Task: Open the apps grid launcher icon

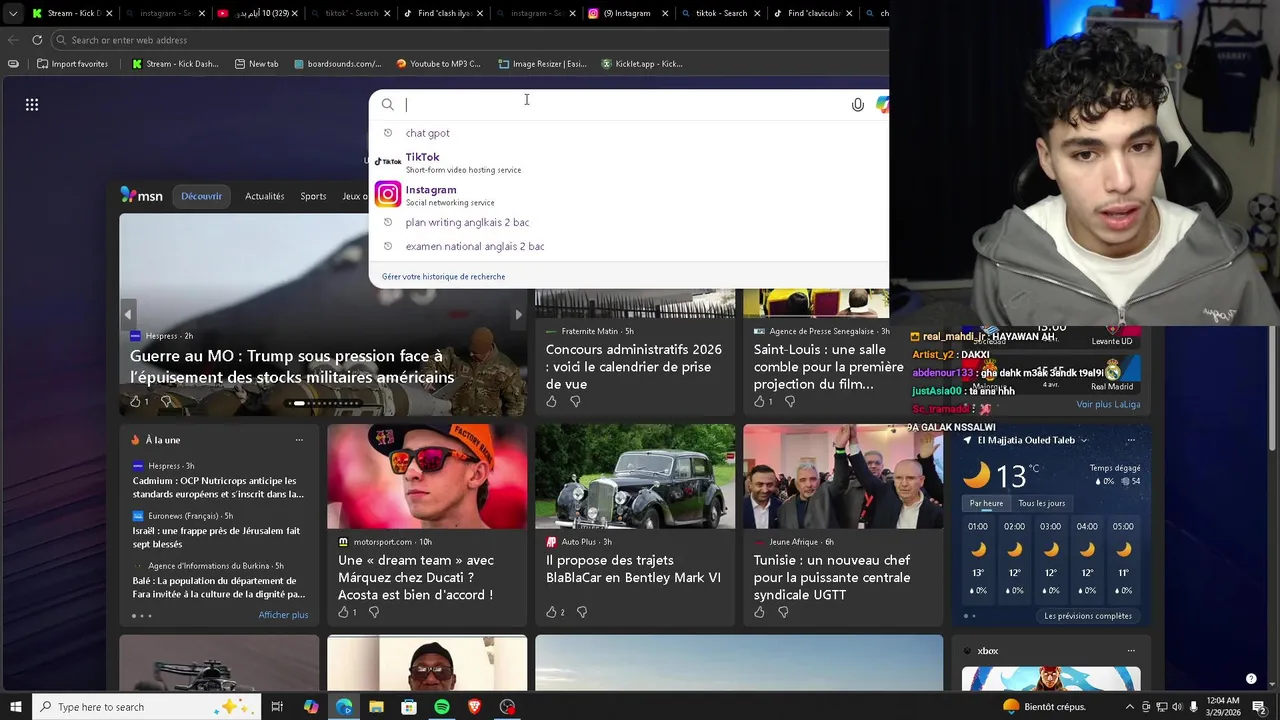Action: [32, 105]
